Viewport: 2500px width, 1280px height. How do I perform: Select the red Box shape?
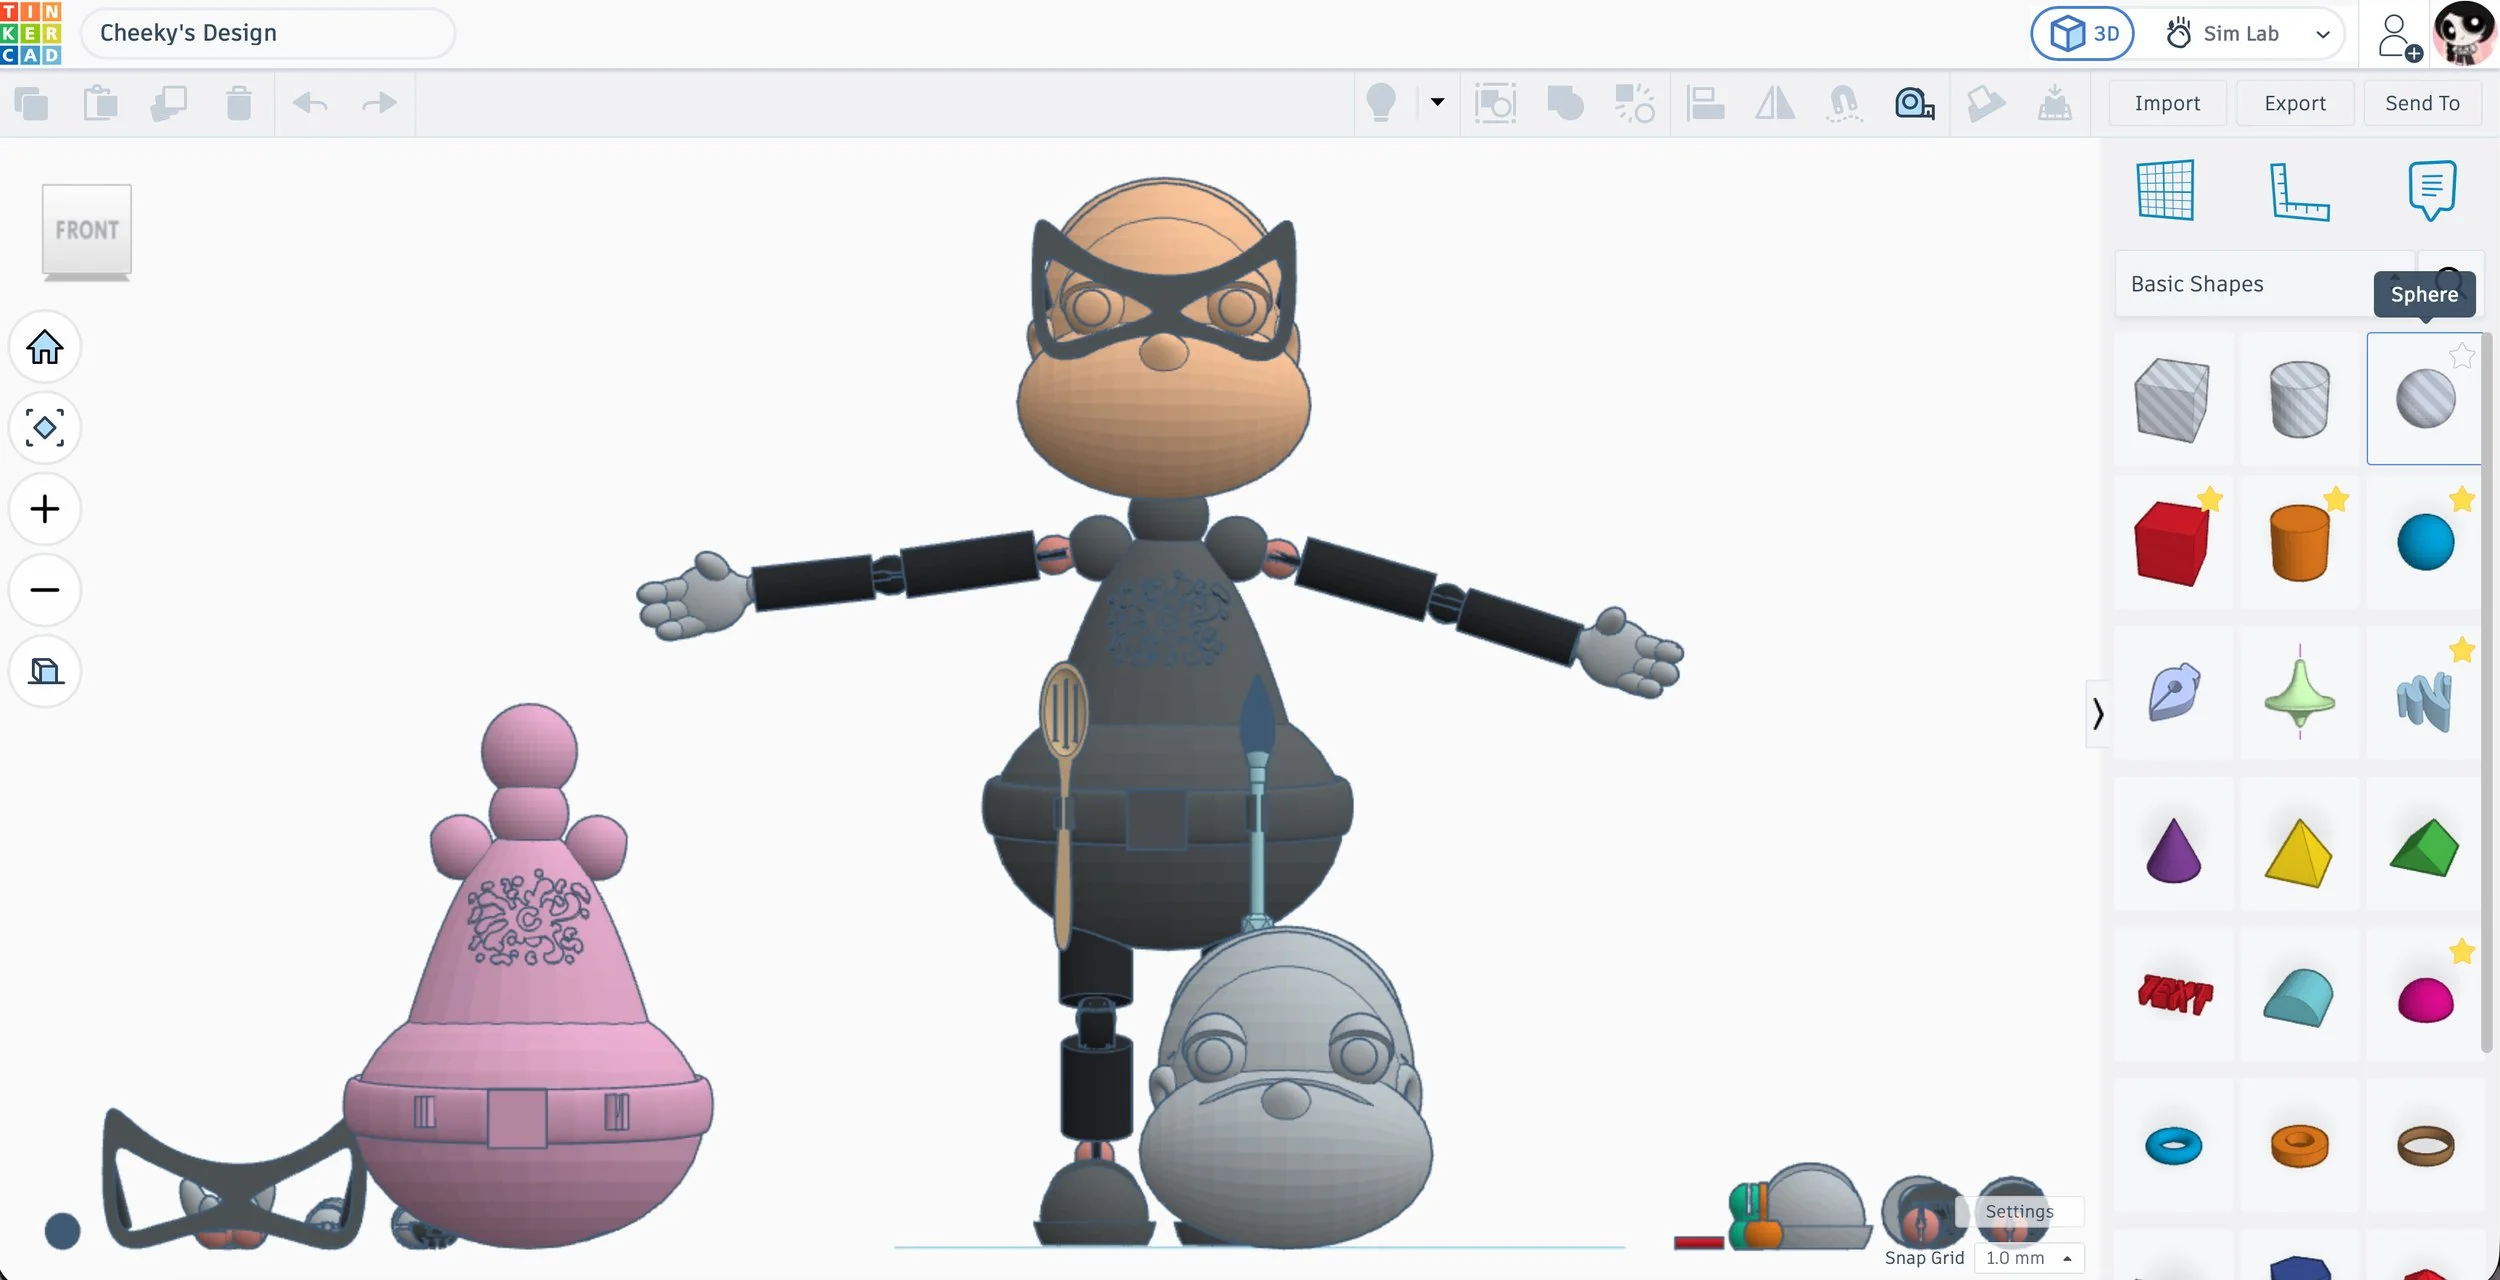(x=2172, y=543)
